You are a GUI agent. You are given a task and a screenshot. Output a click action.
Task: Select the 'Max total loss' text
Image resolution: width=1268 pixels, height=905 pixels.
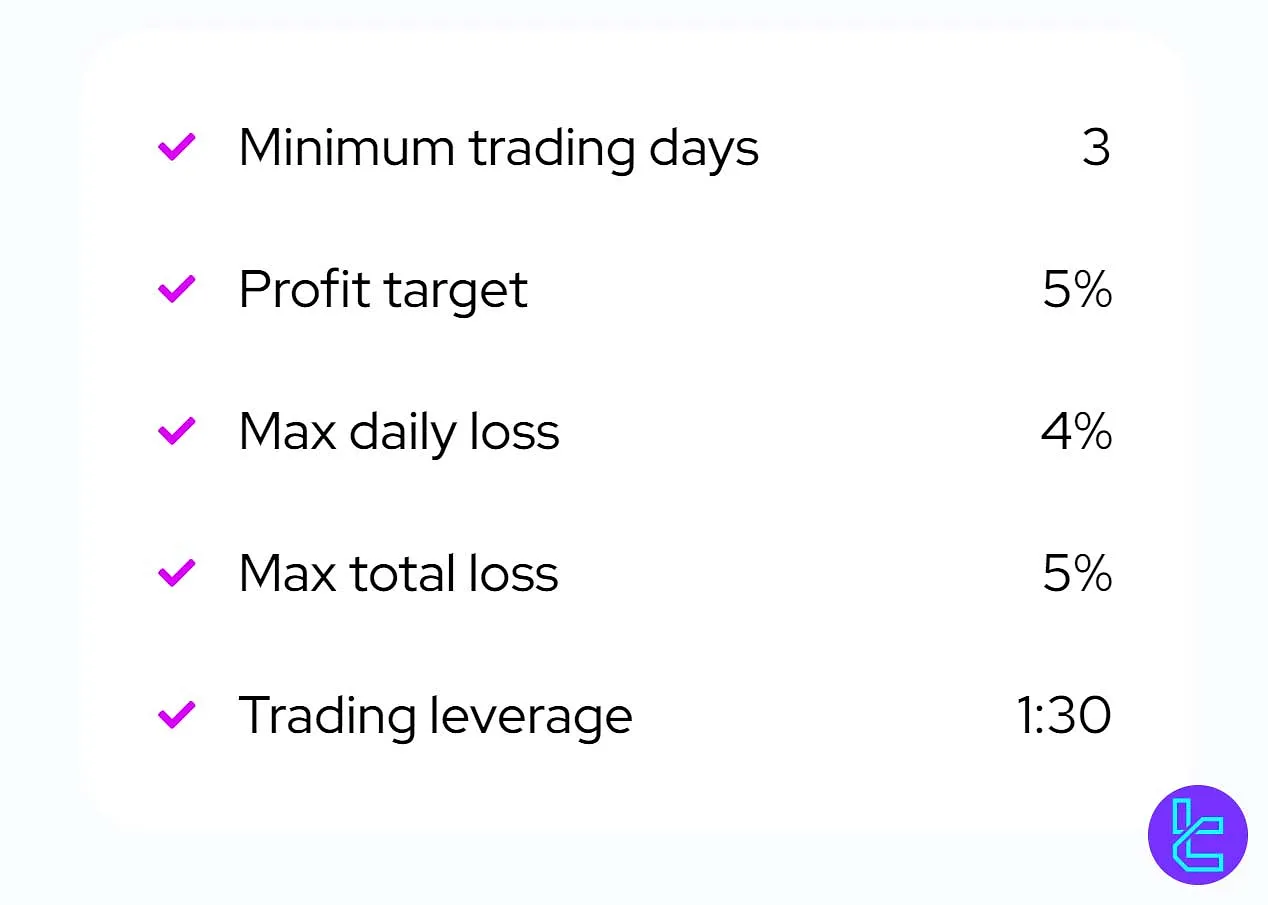pos(398,574)
